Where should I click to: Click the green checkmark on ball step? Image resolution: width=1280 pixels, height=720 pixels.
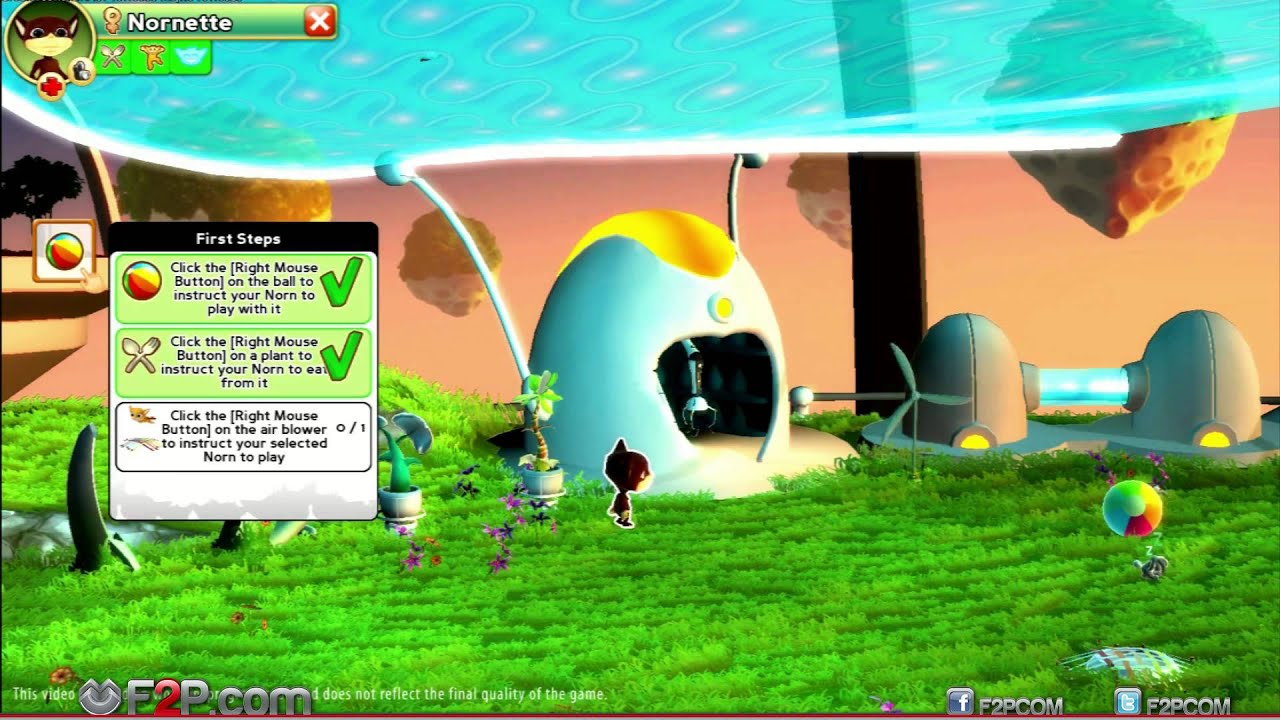pos(342,284)
